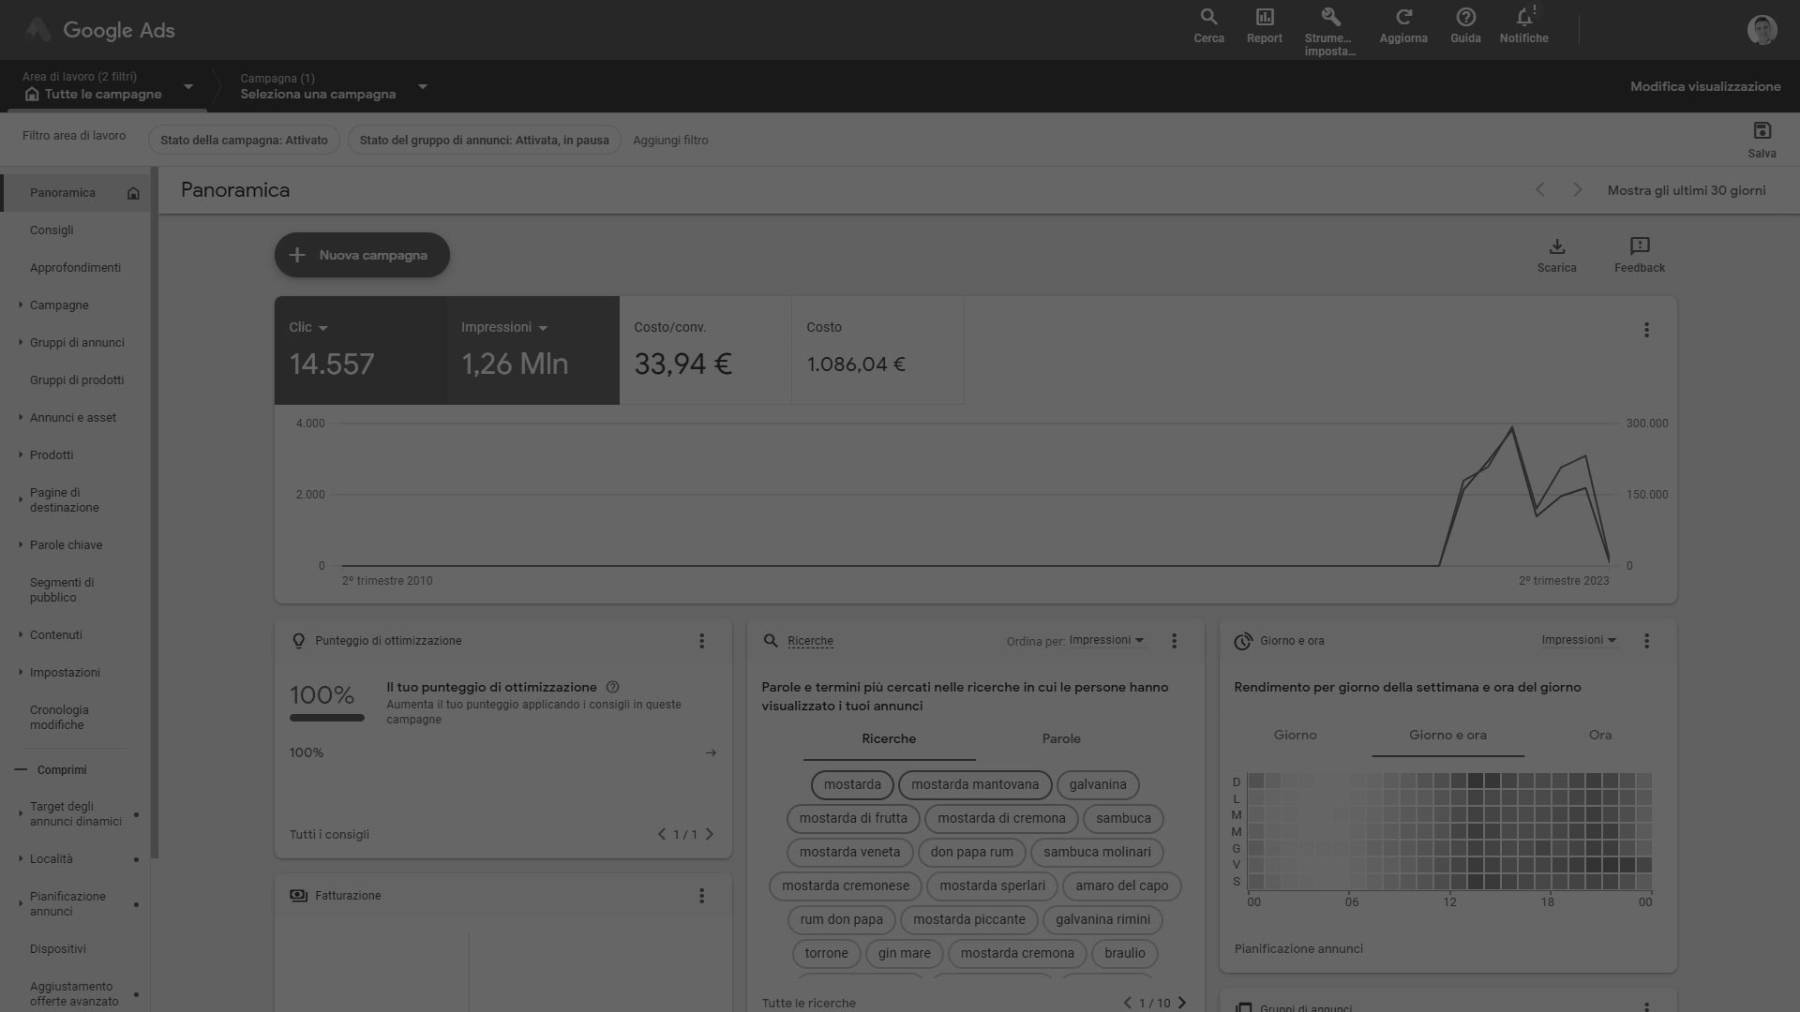Click the optimization score progress bar
Viewport: 1800px width, 1012px height.
click(x=327, y=717)
